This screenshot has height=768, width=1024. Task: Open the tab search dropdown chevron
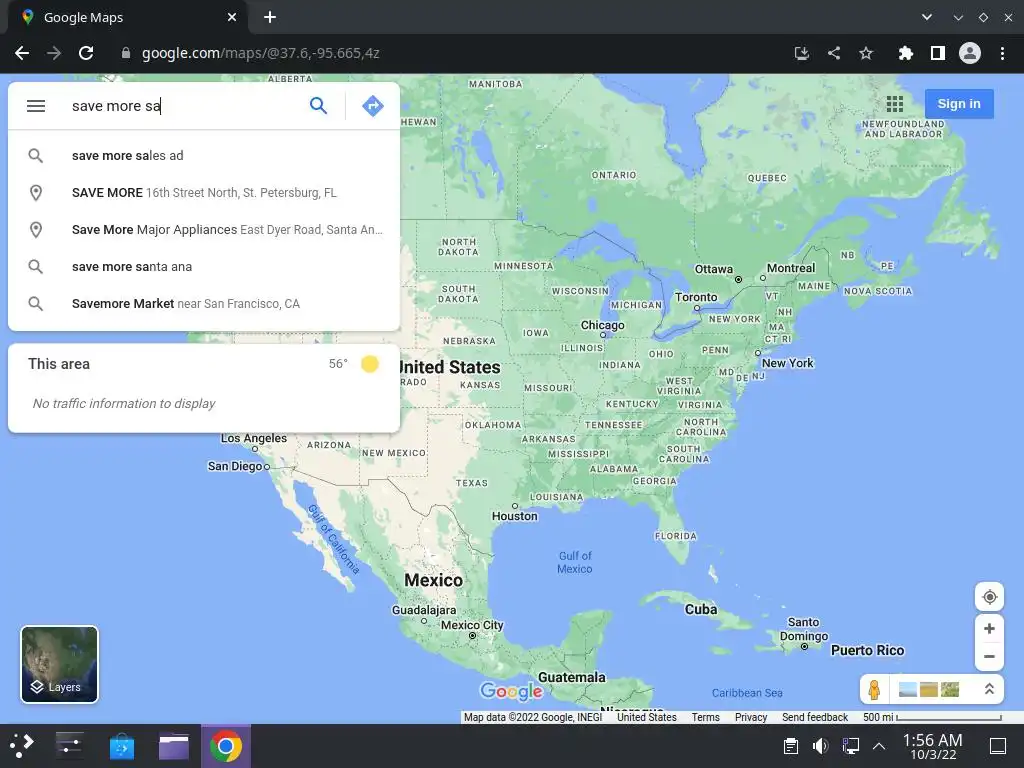point(927,18)
